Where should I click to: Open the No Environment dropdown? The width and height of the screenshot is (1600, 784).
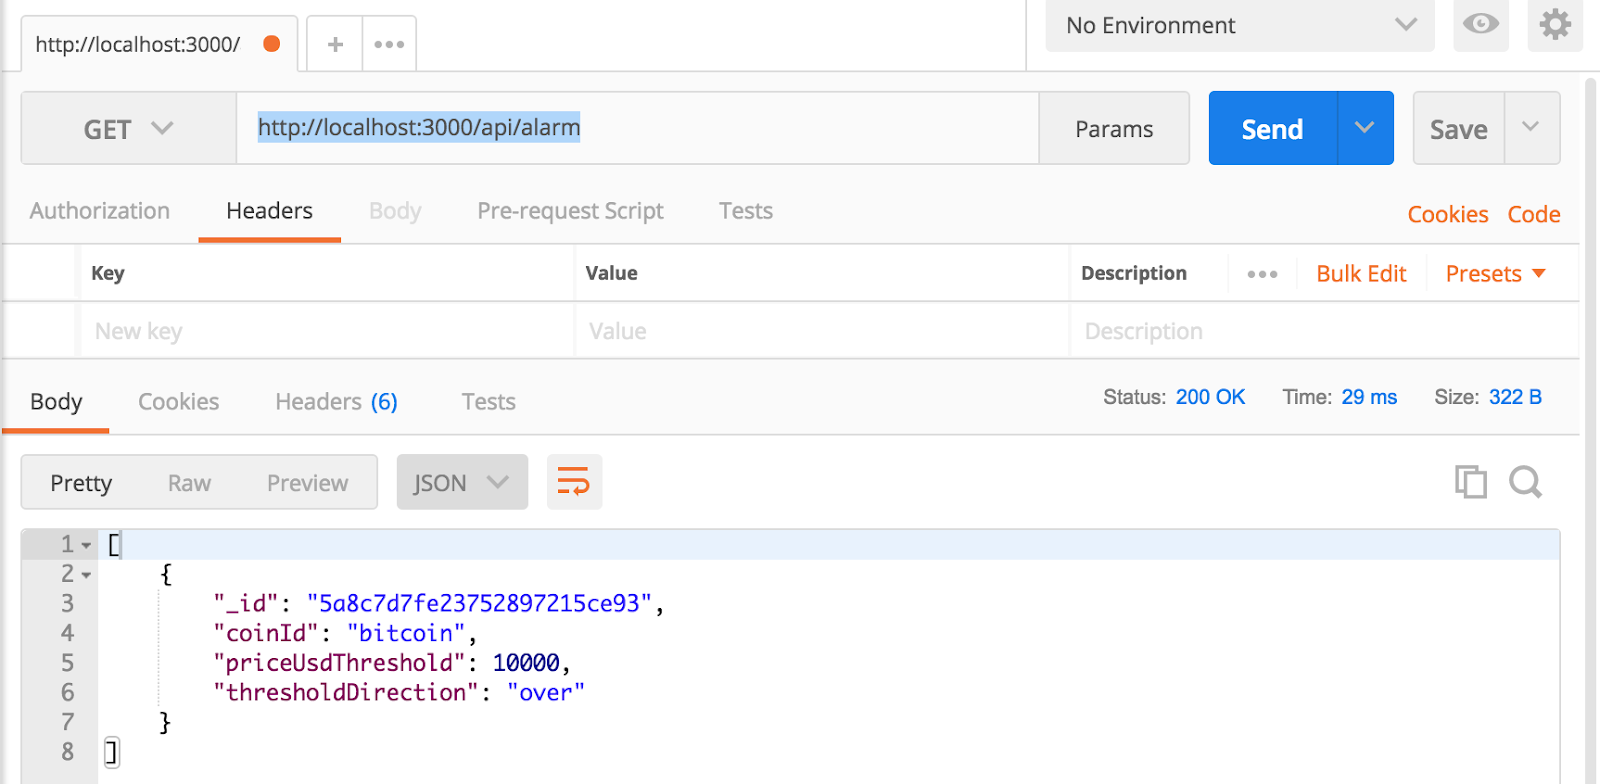[1240, 25]
